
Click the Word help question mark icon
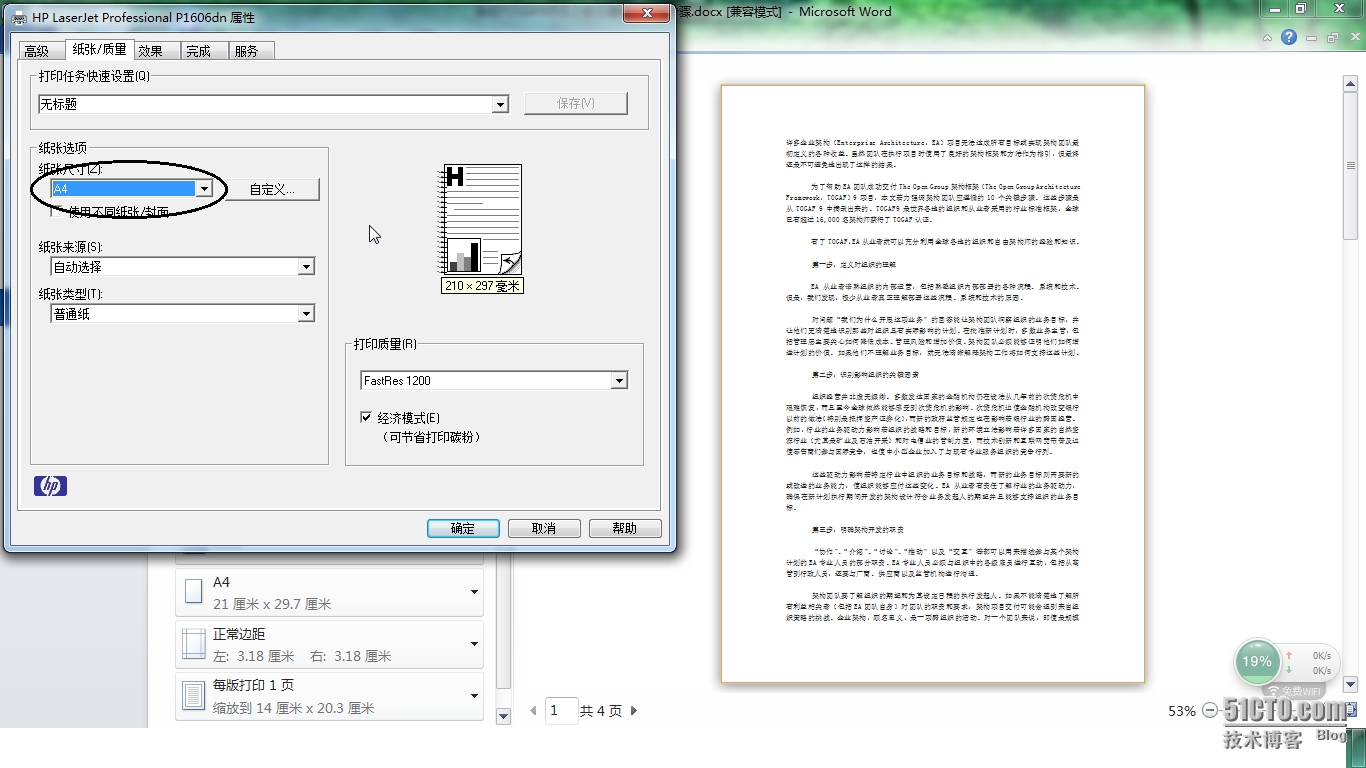pyautogui.click(x=1289, y=37)
